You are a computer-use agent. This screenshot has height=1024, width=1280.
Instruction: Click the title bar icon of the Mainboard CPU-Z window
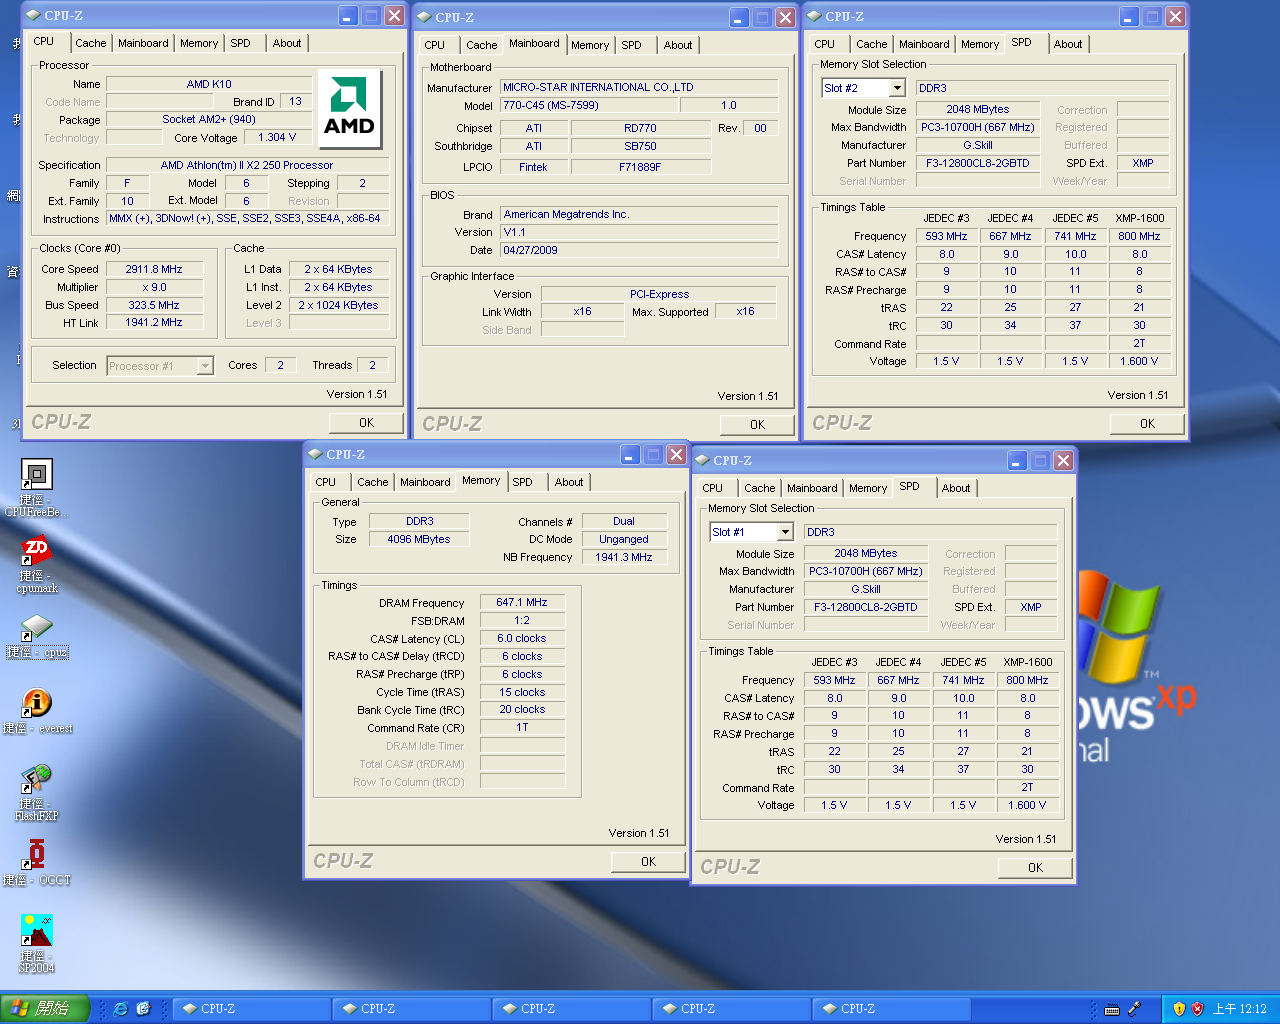click(x=425, y=17)
